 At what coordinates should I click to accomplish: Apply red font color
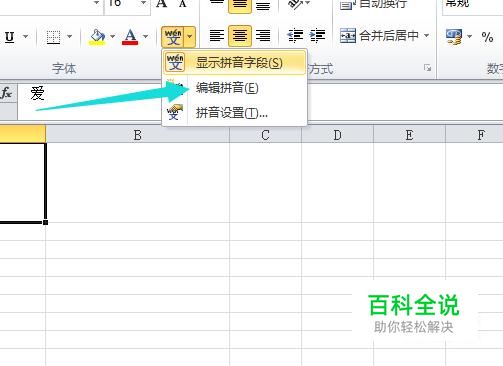pos(130,36)
